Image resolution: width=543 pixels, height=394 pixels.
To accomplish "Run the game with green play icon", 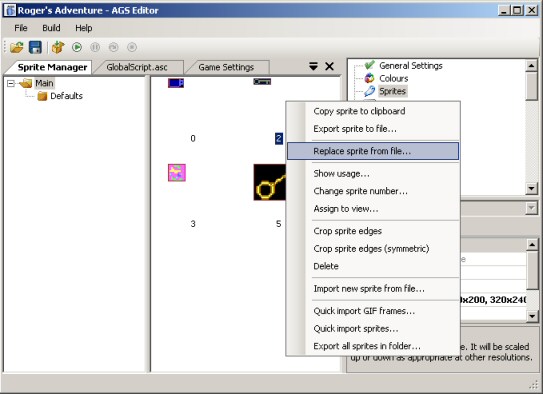I will click(77, 47).
